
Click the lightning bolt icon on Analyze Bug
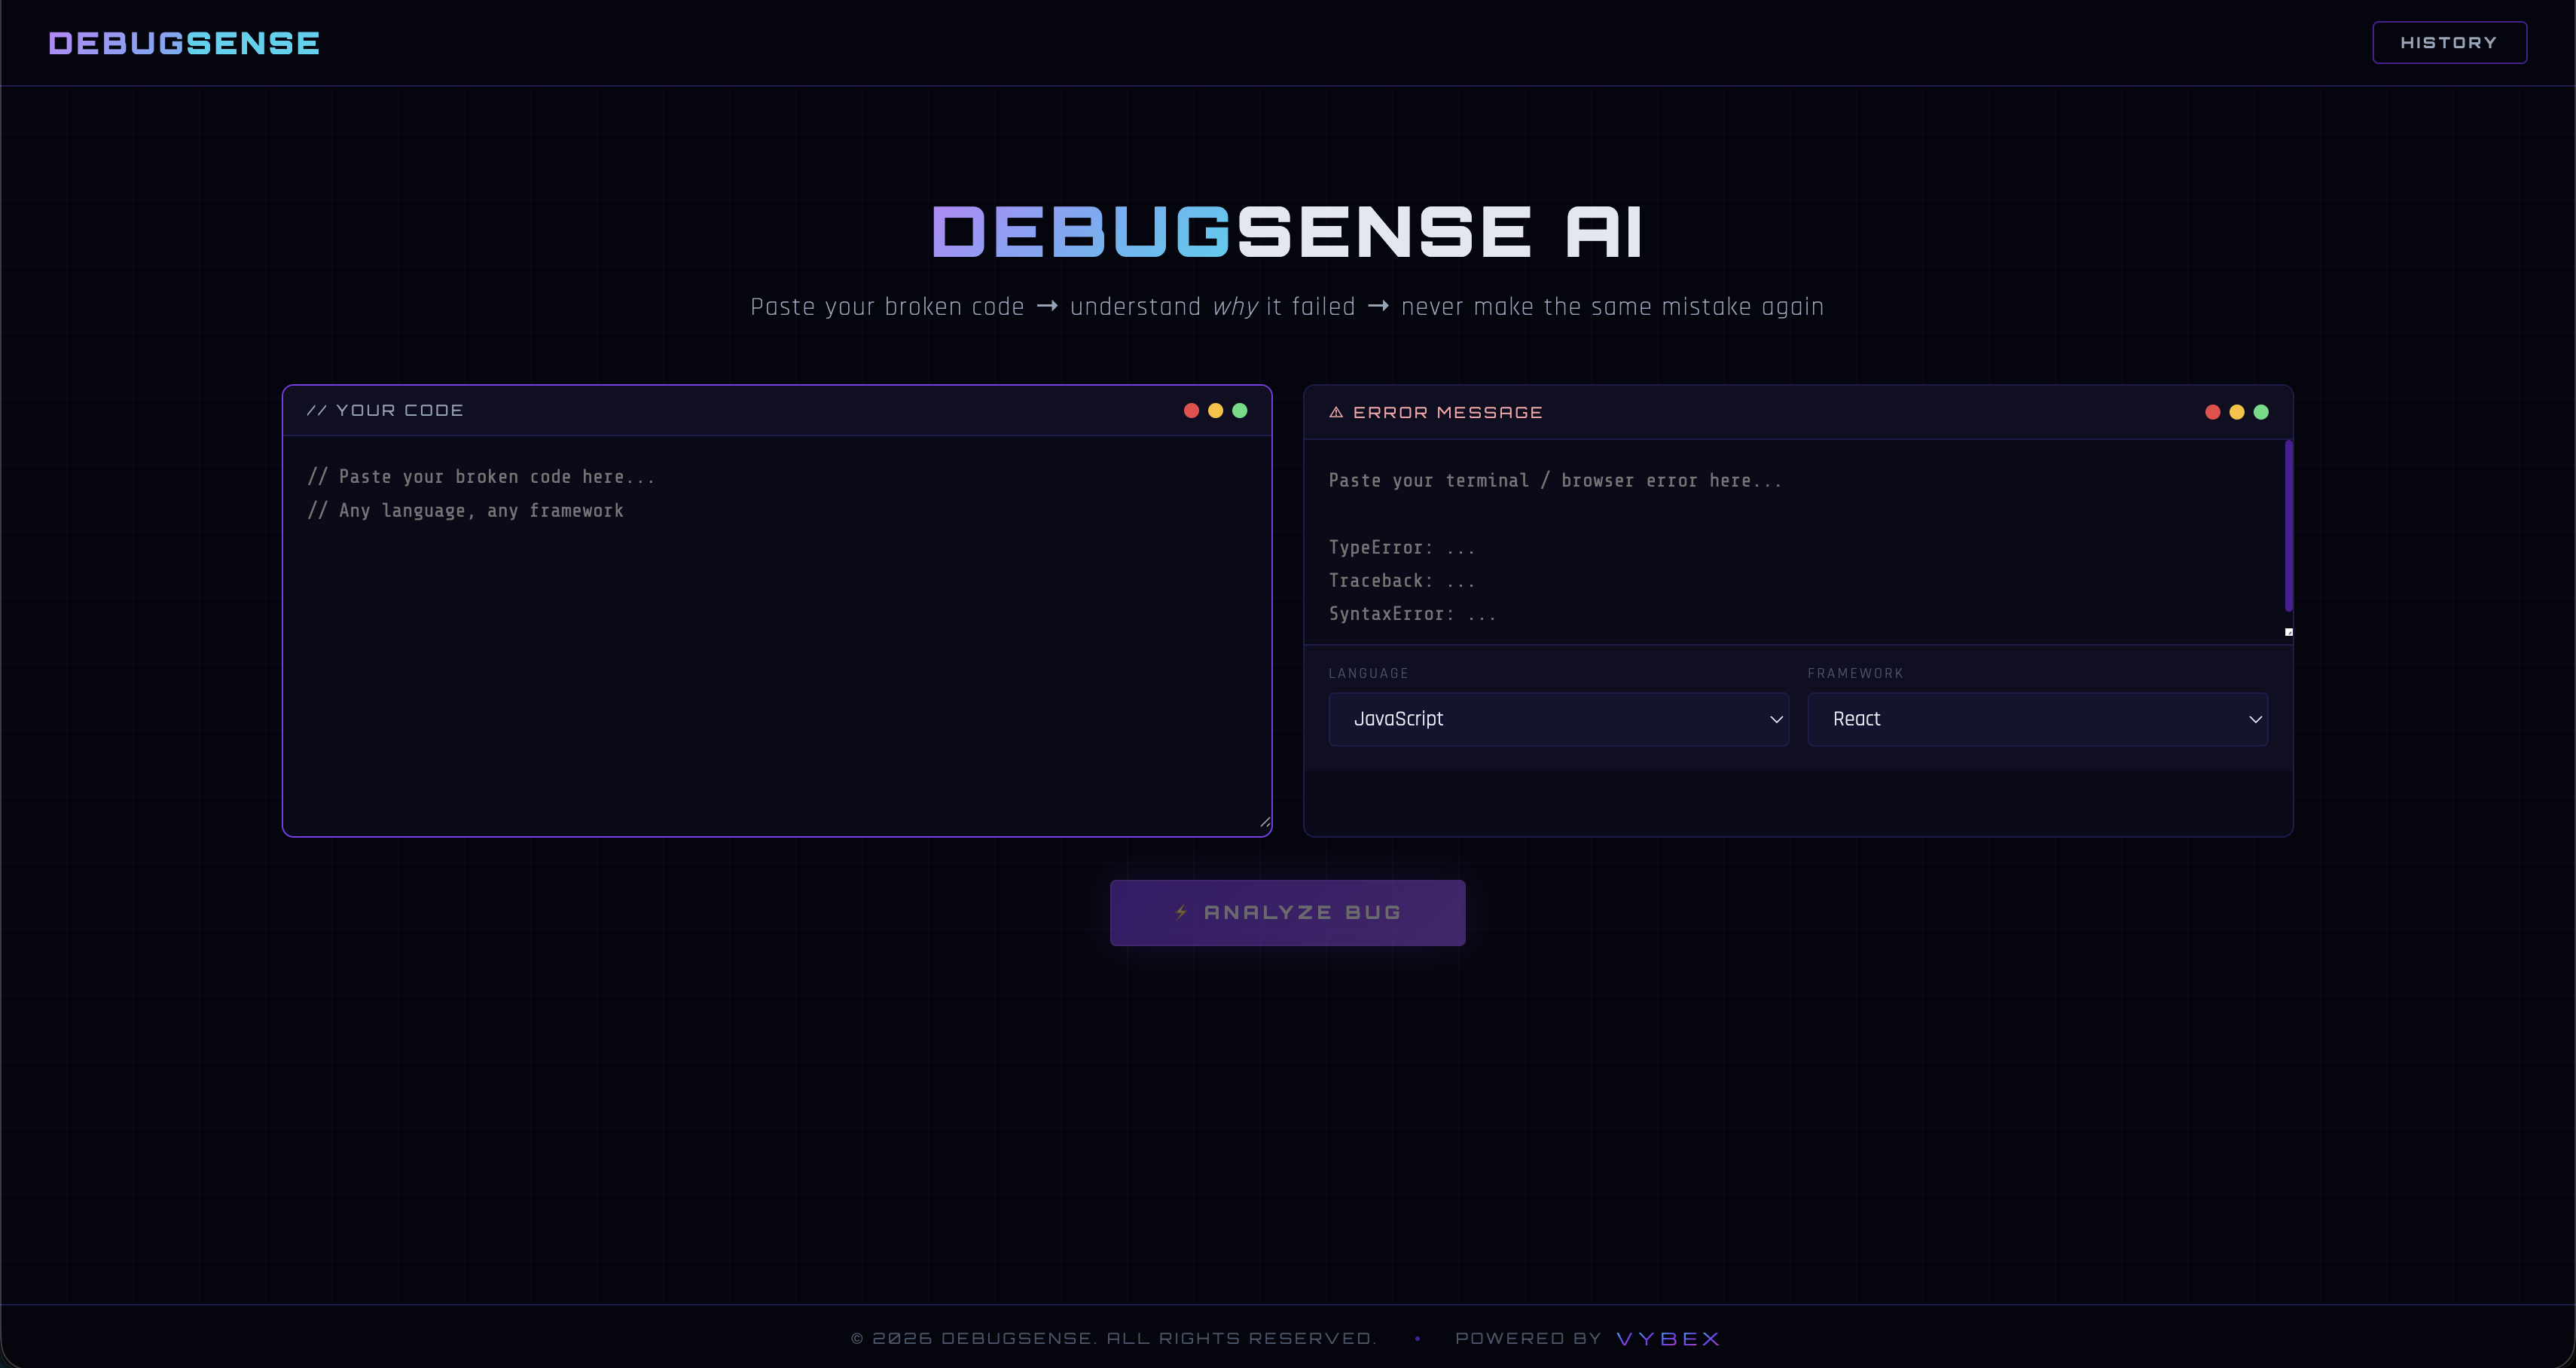pos(1181,912)
